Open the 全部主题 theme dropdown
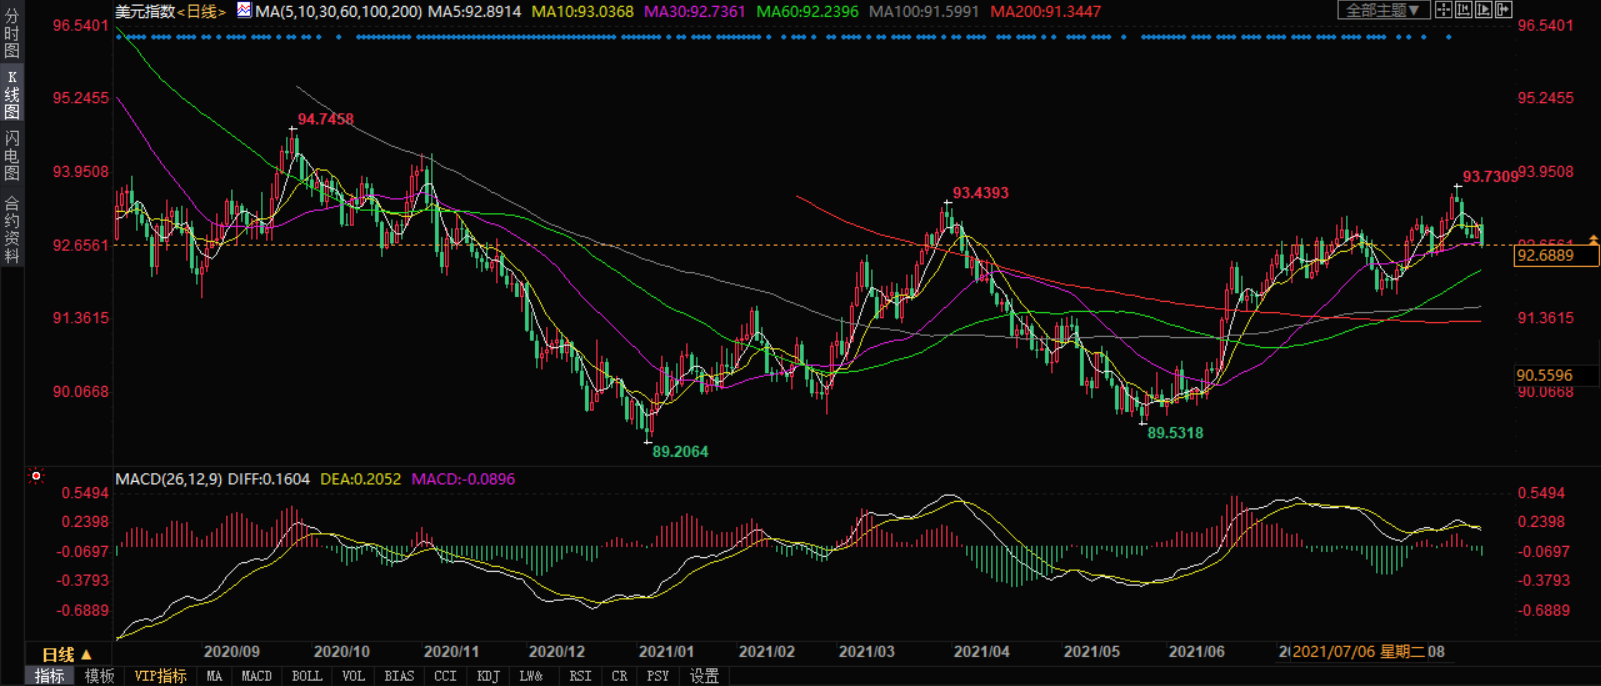 point(1382,10)
